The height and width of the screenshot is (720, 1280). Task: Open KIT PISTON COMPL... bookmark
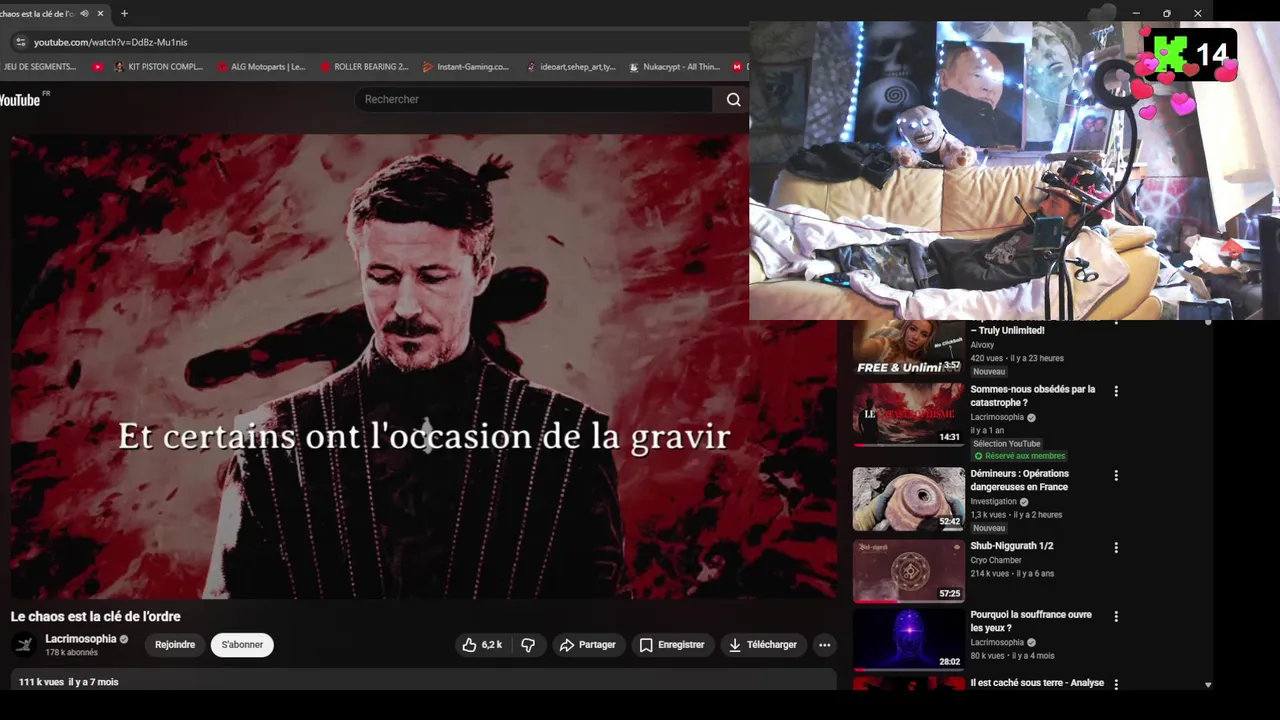pyautogui.click(x=159, y=67)
